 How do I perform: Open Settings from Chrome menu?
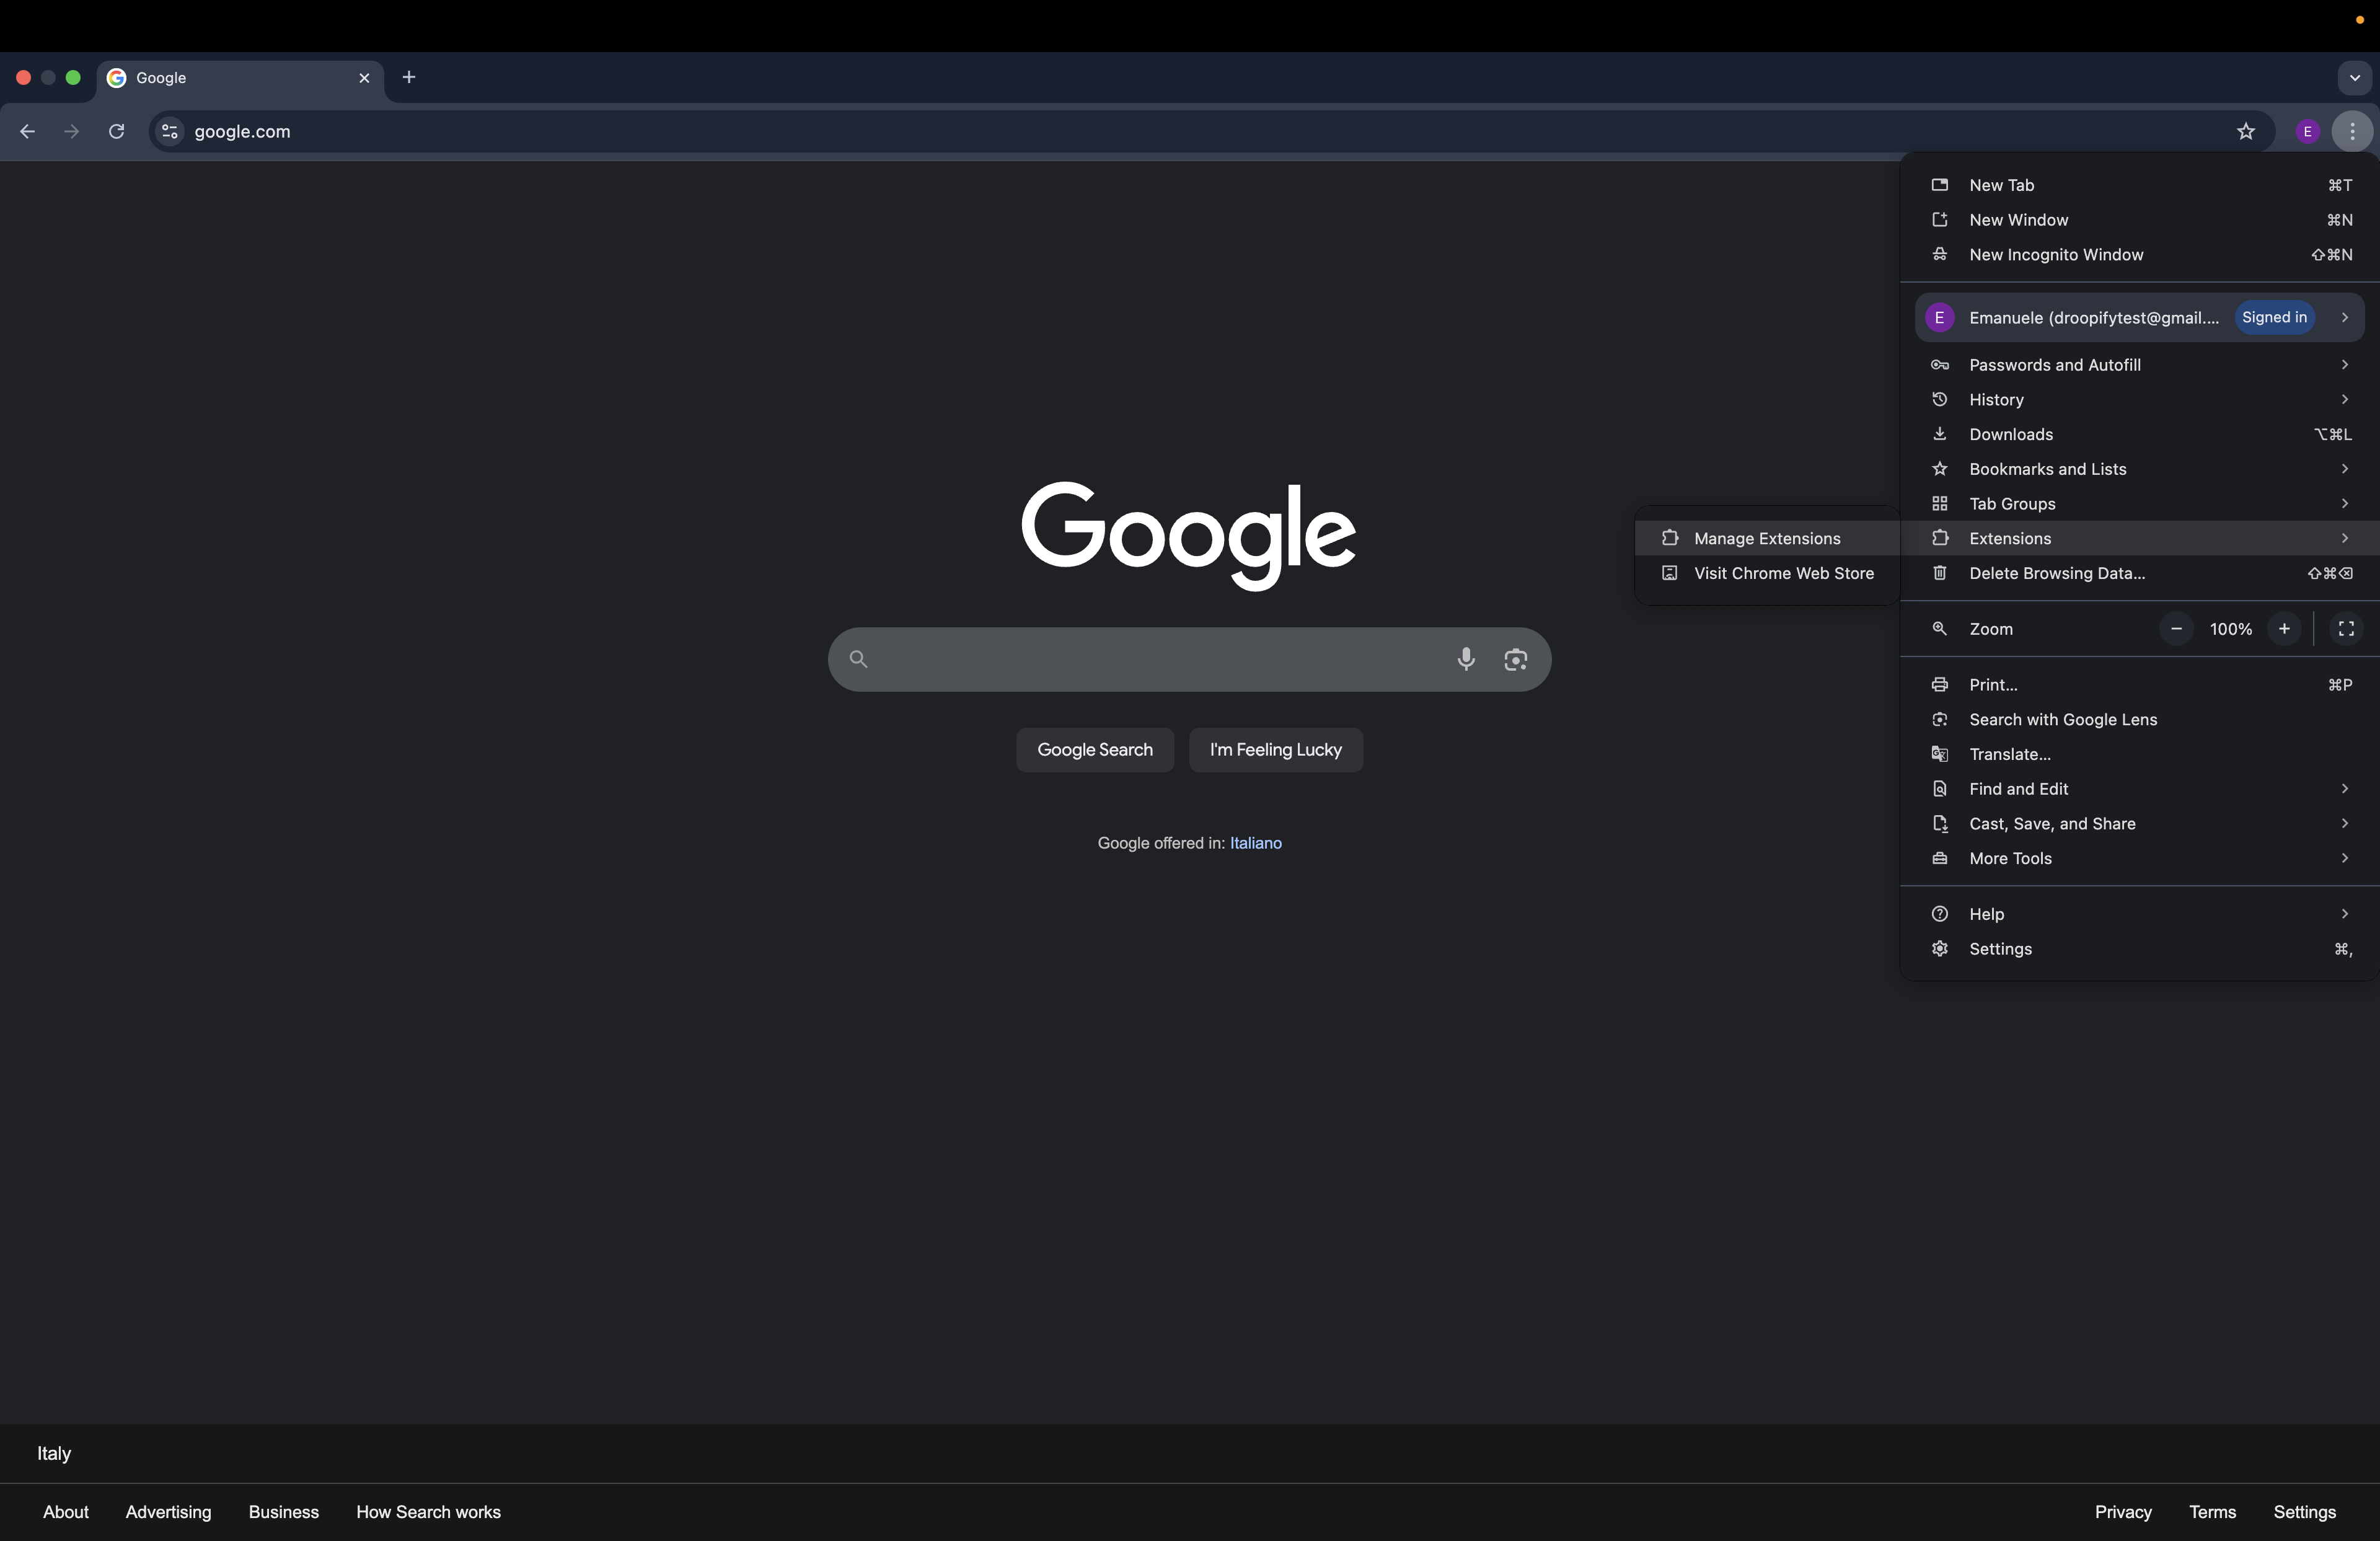point(2140,949)
